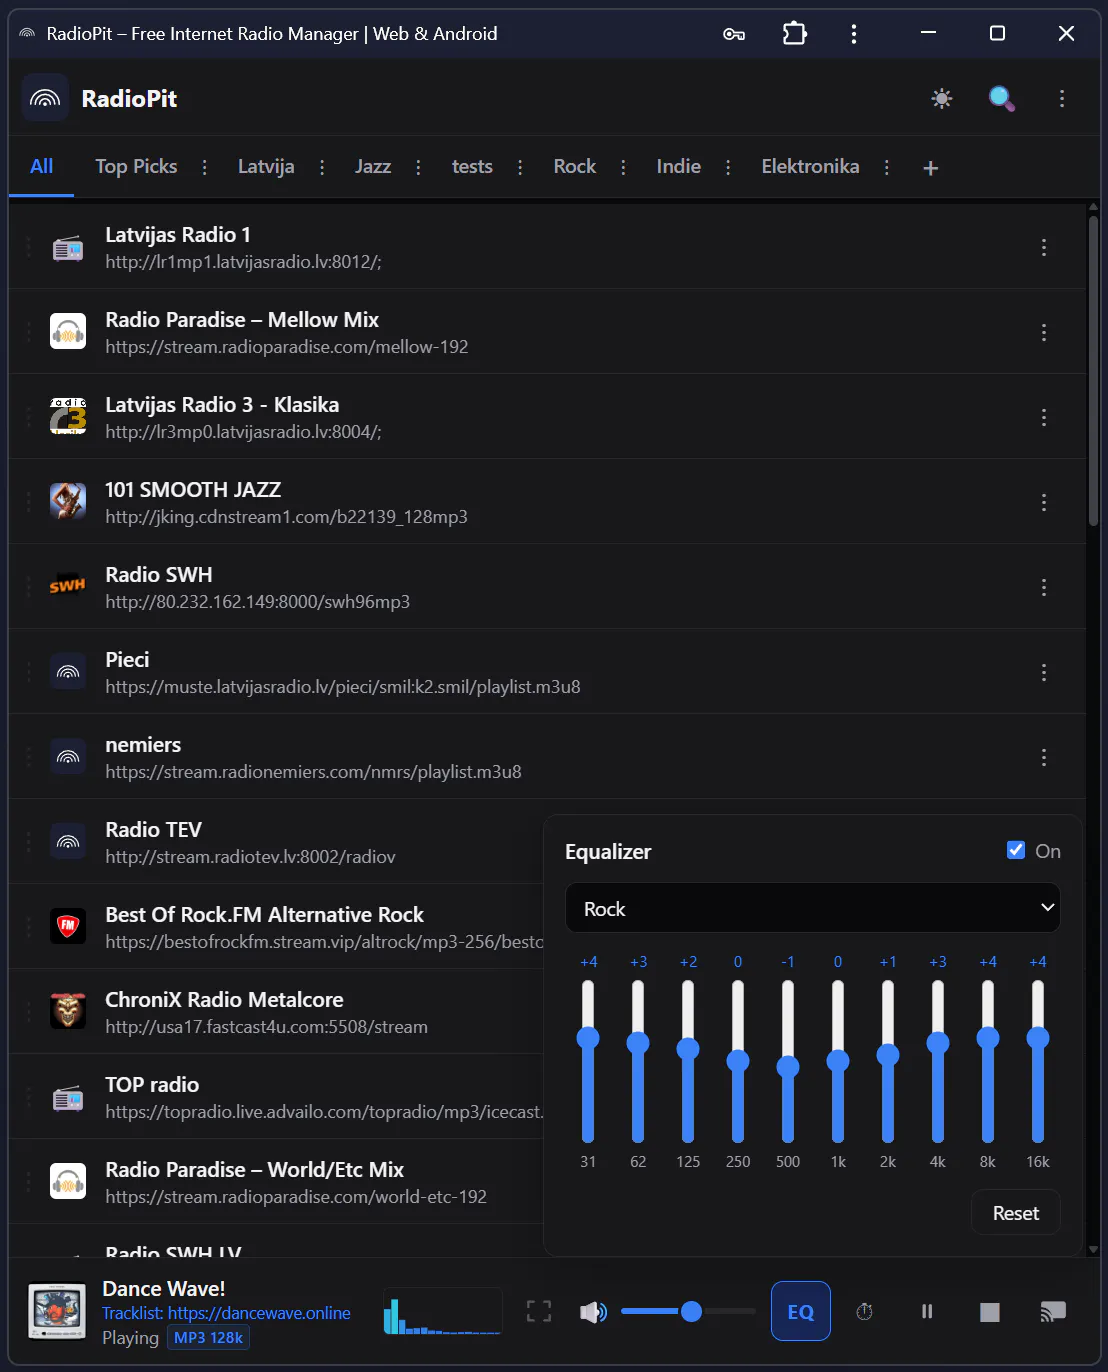Viewport: 1108px width, 1372px height.
Task: Toggle fullscreen visualizer icon
Action: pos(539,1311)
